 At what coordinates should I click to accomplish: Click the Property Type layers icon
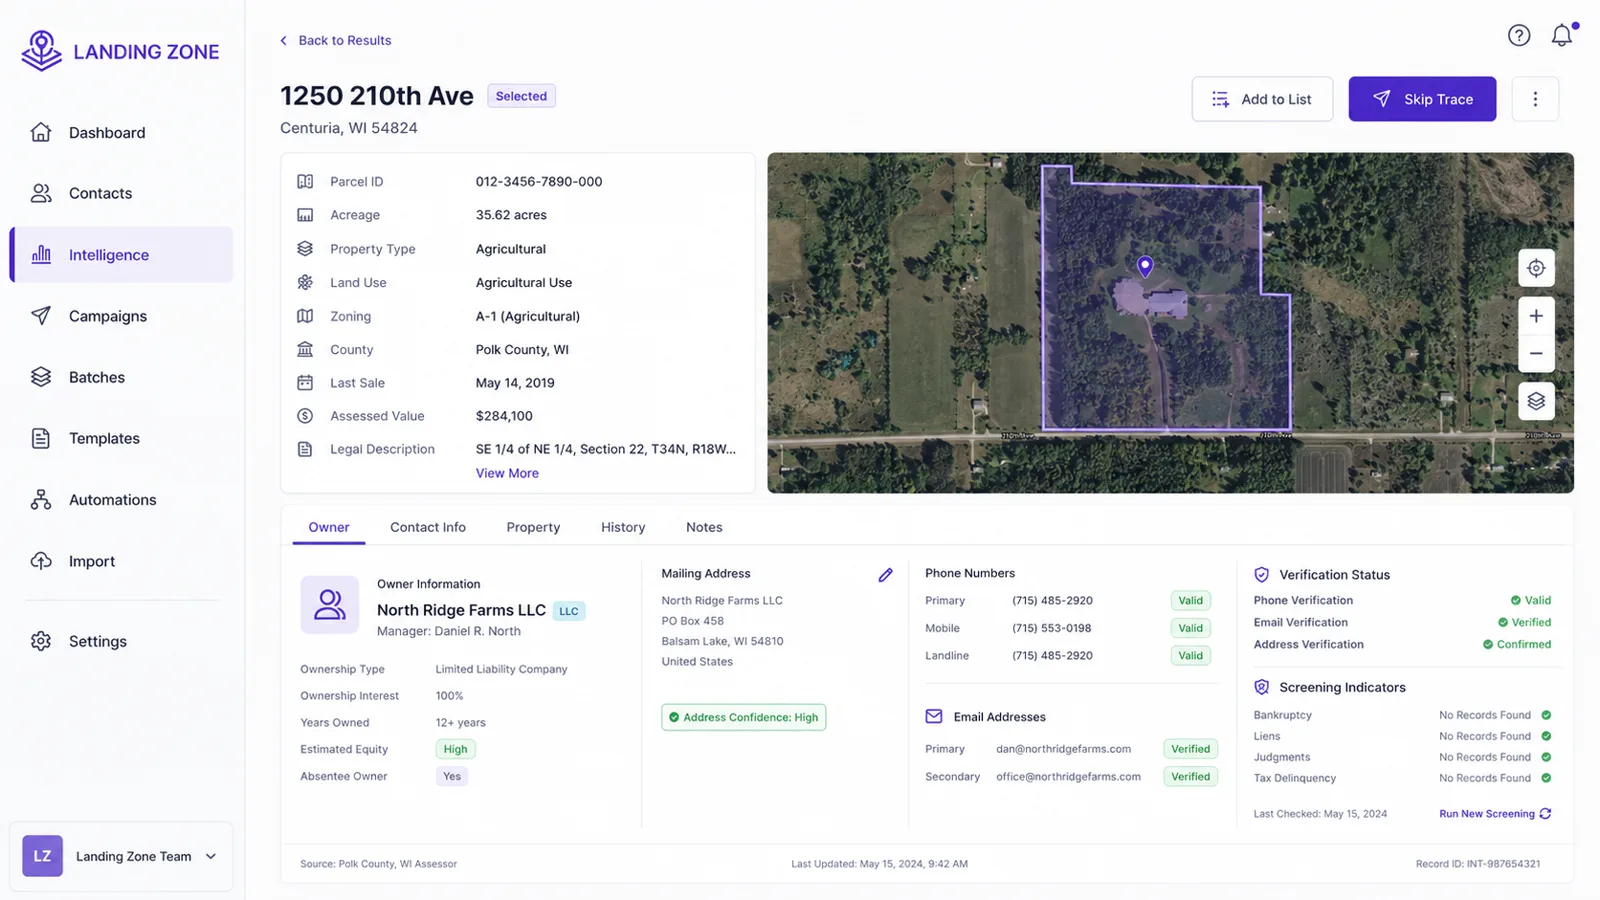(305, 249)
